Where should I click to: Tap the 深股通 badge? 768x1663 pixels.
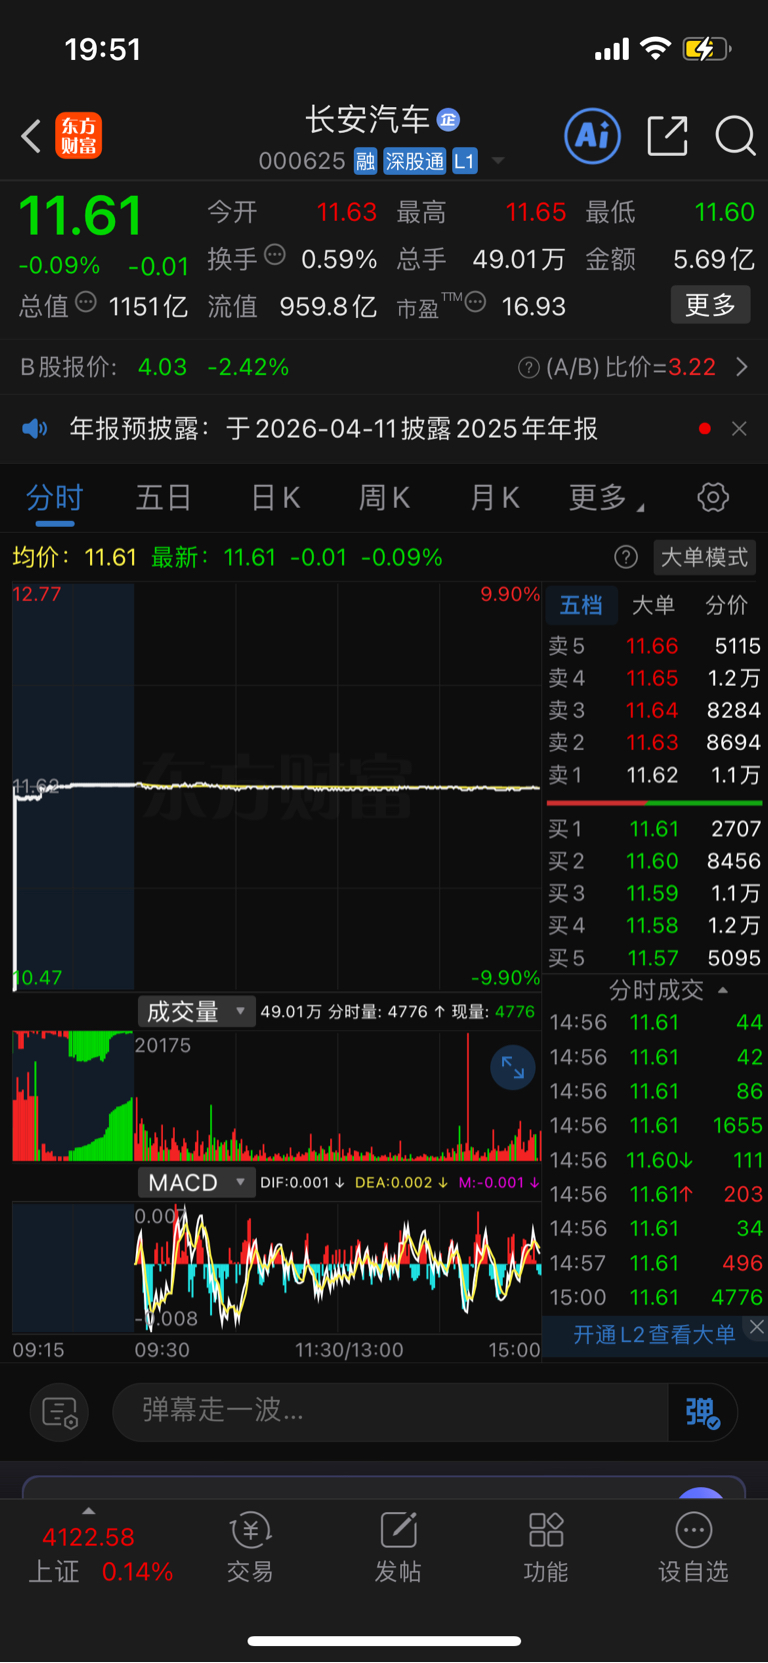point(415,161)
